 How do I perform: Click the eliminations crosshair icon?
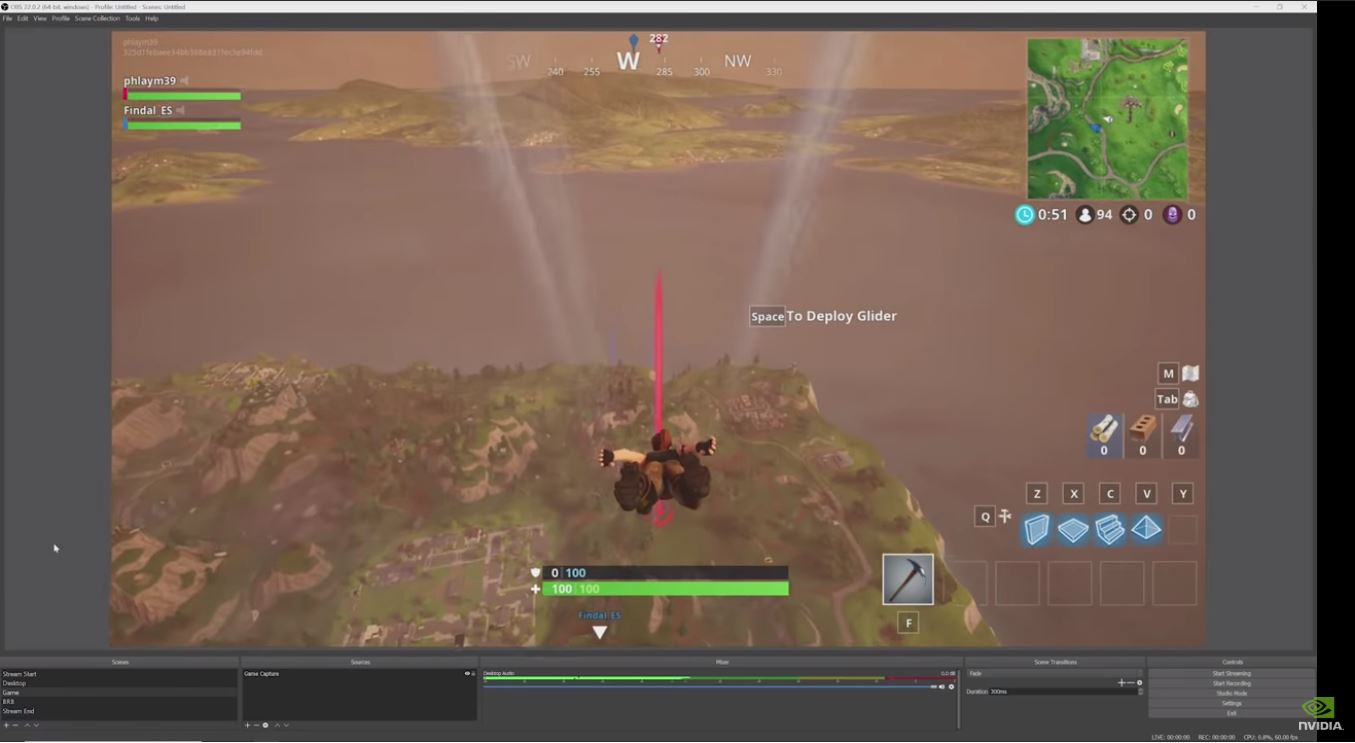click(x=1129, y=214)
